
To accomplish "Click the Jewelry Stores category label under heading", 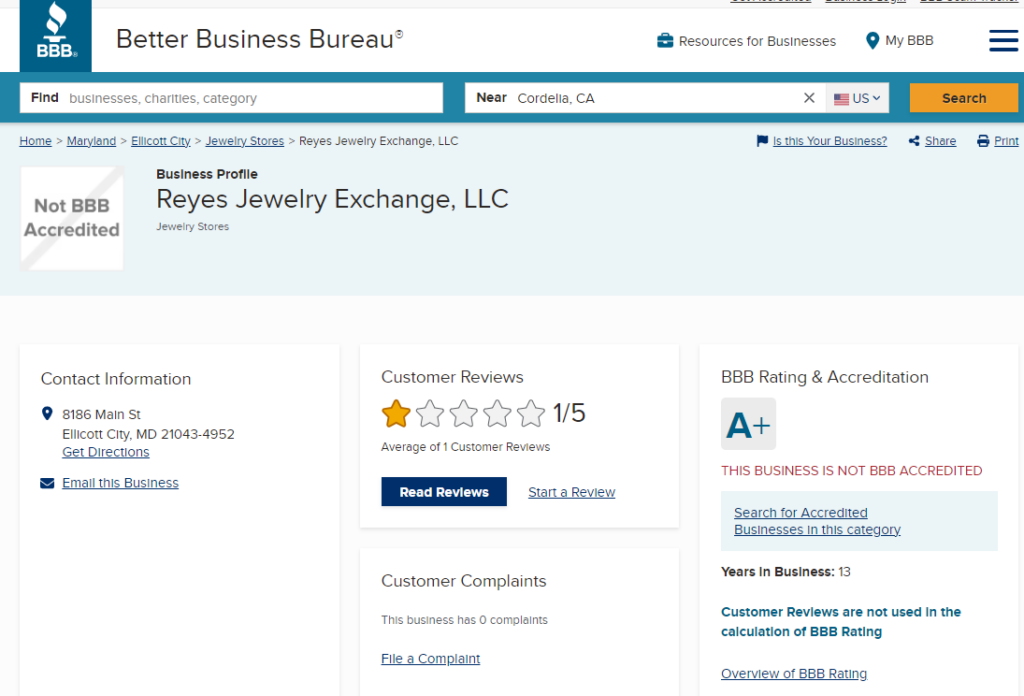I will 193,227.
